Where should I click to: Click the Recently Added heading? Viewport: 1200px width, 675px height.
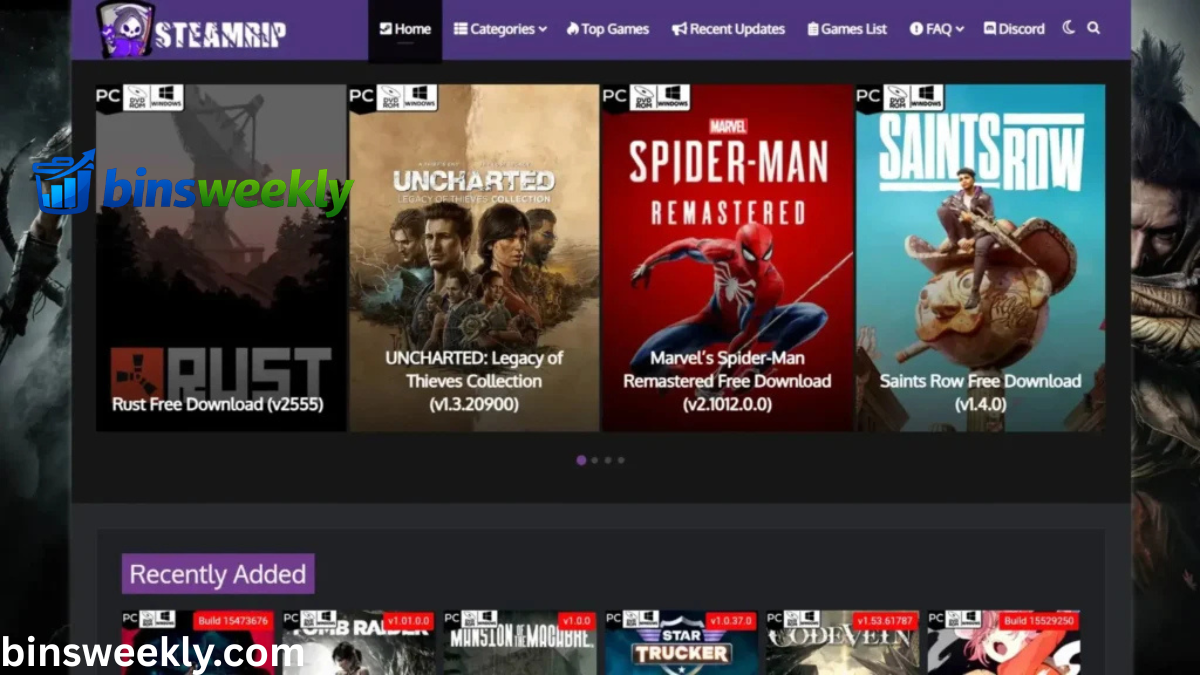[218, 574]
